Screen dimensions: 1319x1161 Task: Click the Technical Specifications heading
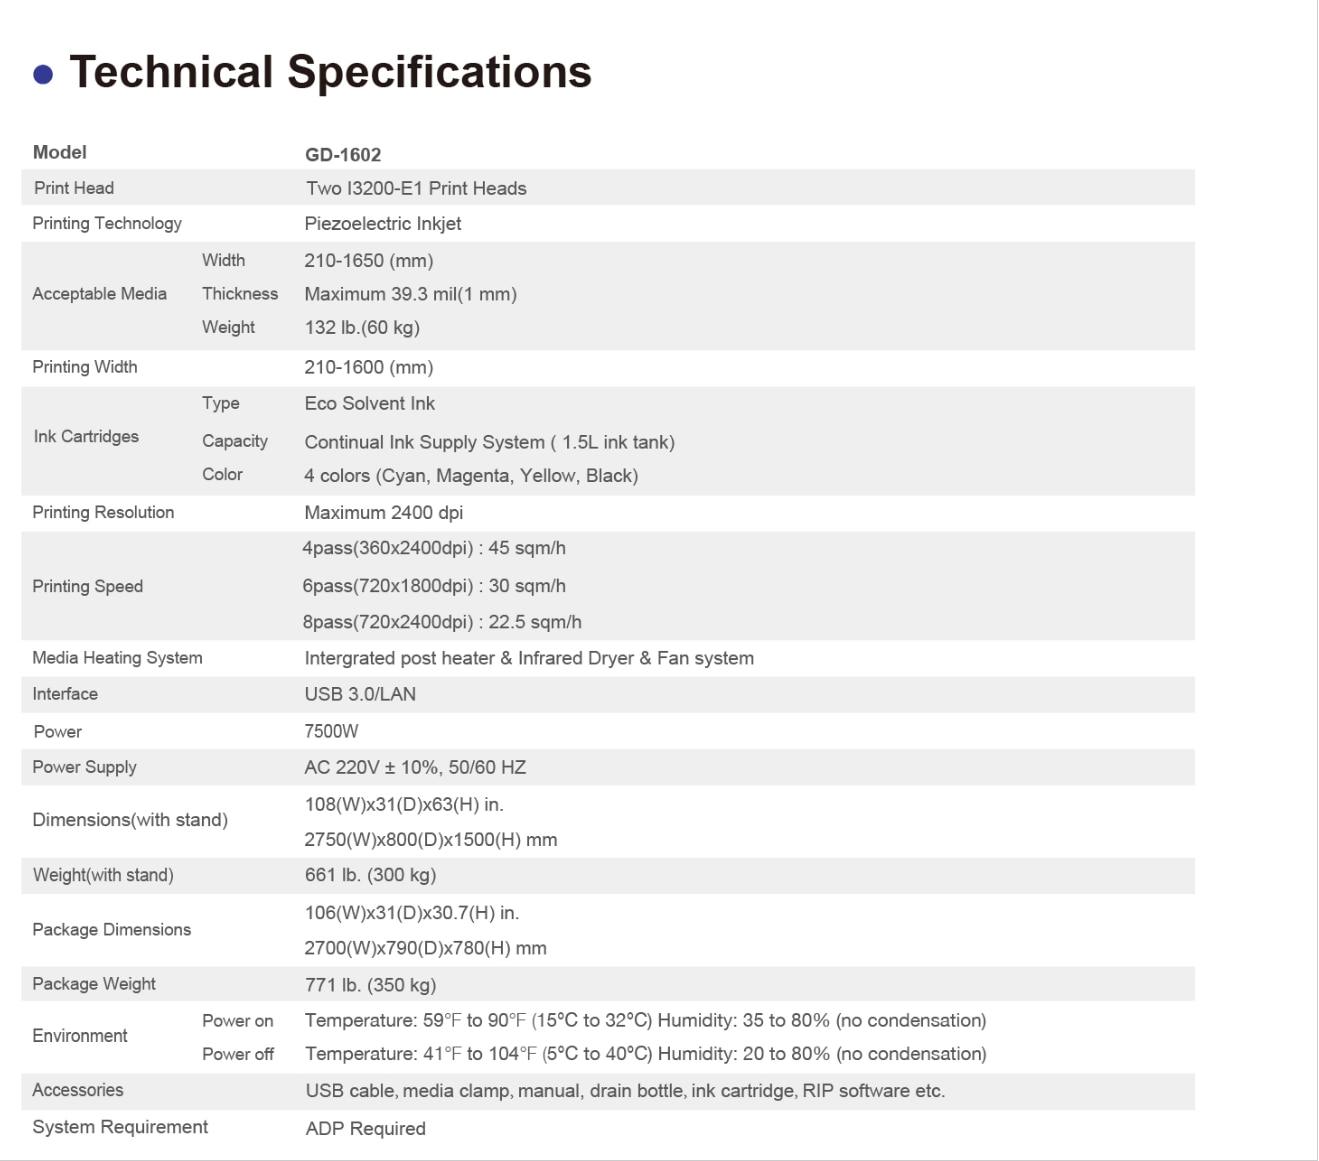330,72
